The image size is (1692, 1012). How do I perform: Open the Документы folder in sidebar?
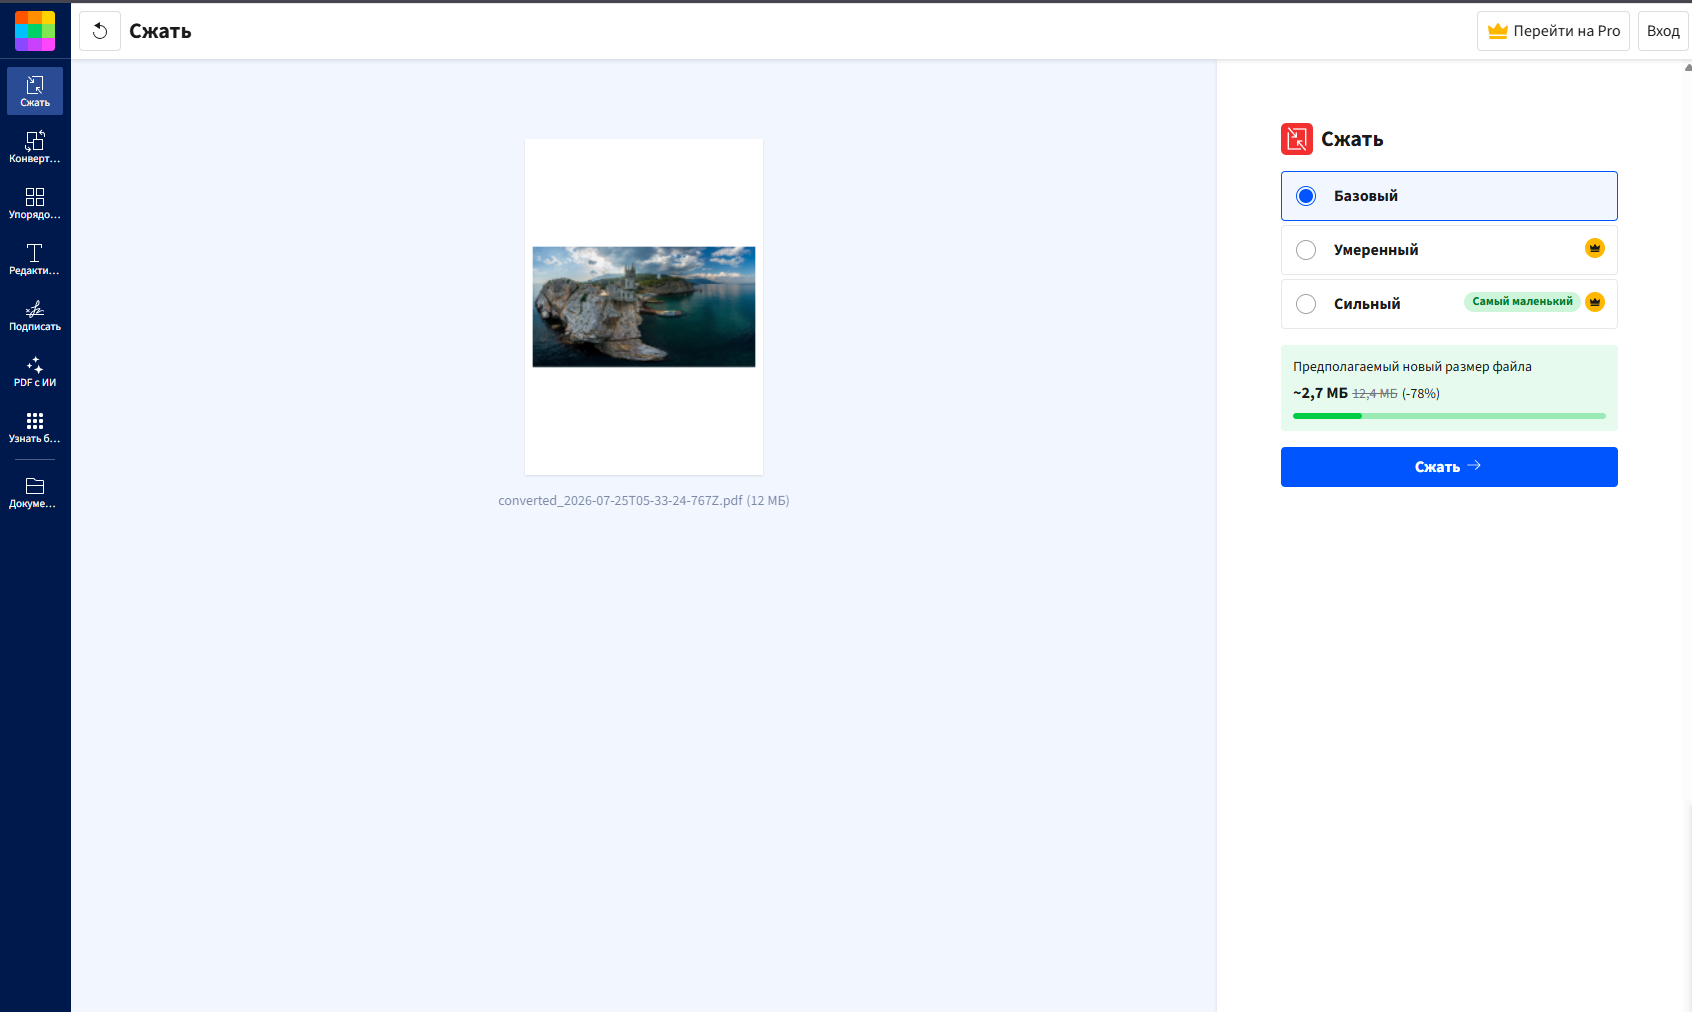coord(35,492)
